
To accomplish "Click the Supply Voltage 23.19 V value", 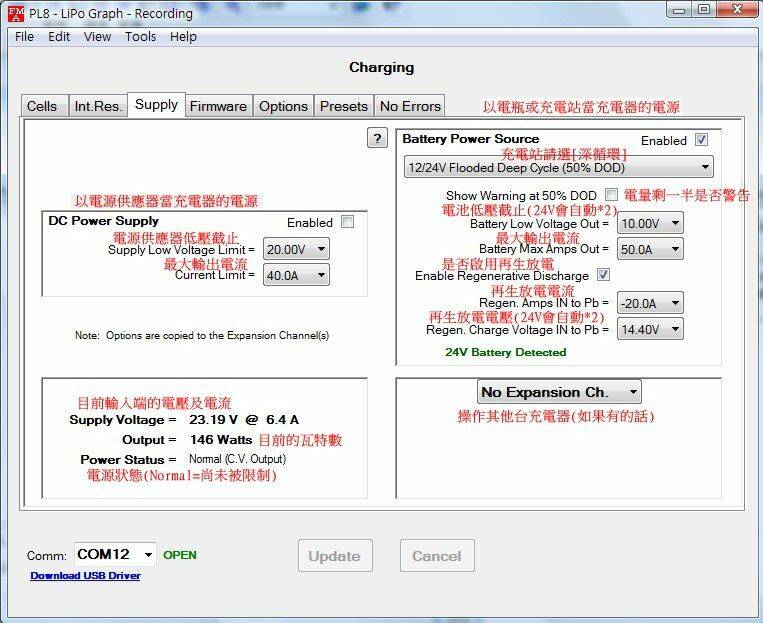I will tap(213, 420).
